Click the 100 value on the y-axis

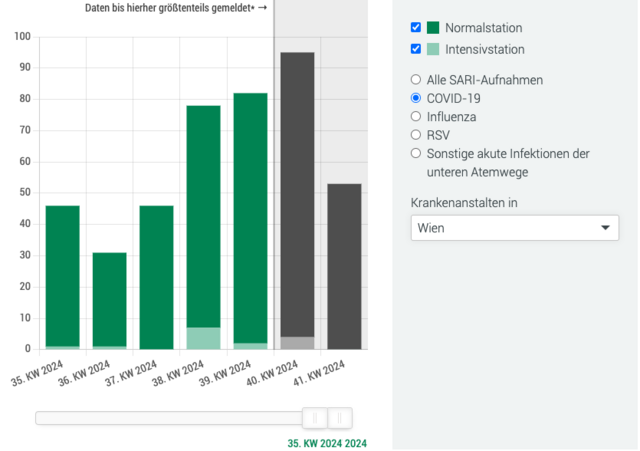tap(22, 36)
